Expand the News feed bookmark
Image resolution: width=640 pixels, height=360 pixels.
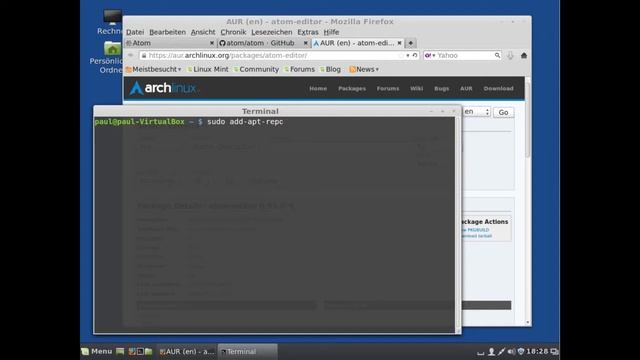click(x=364, y=69)
